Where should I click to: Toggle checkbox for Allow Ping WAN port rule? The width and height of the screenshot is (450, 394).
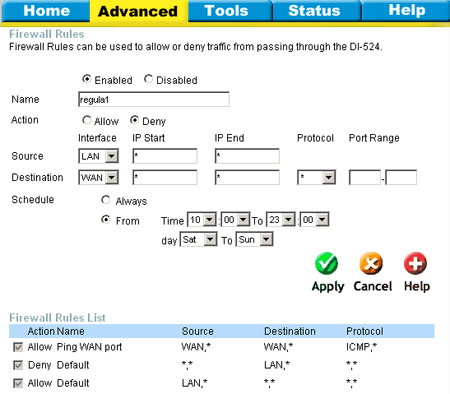(x=18, y=347)
